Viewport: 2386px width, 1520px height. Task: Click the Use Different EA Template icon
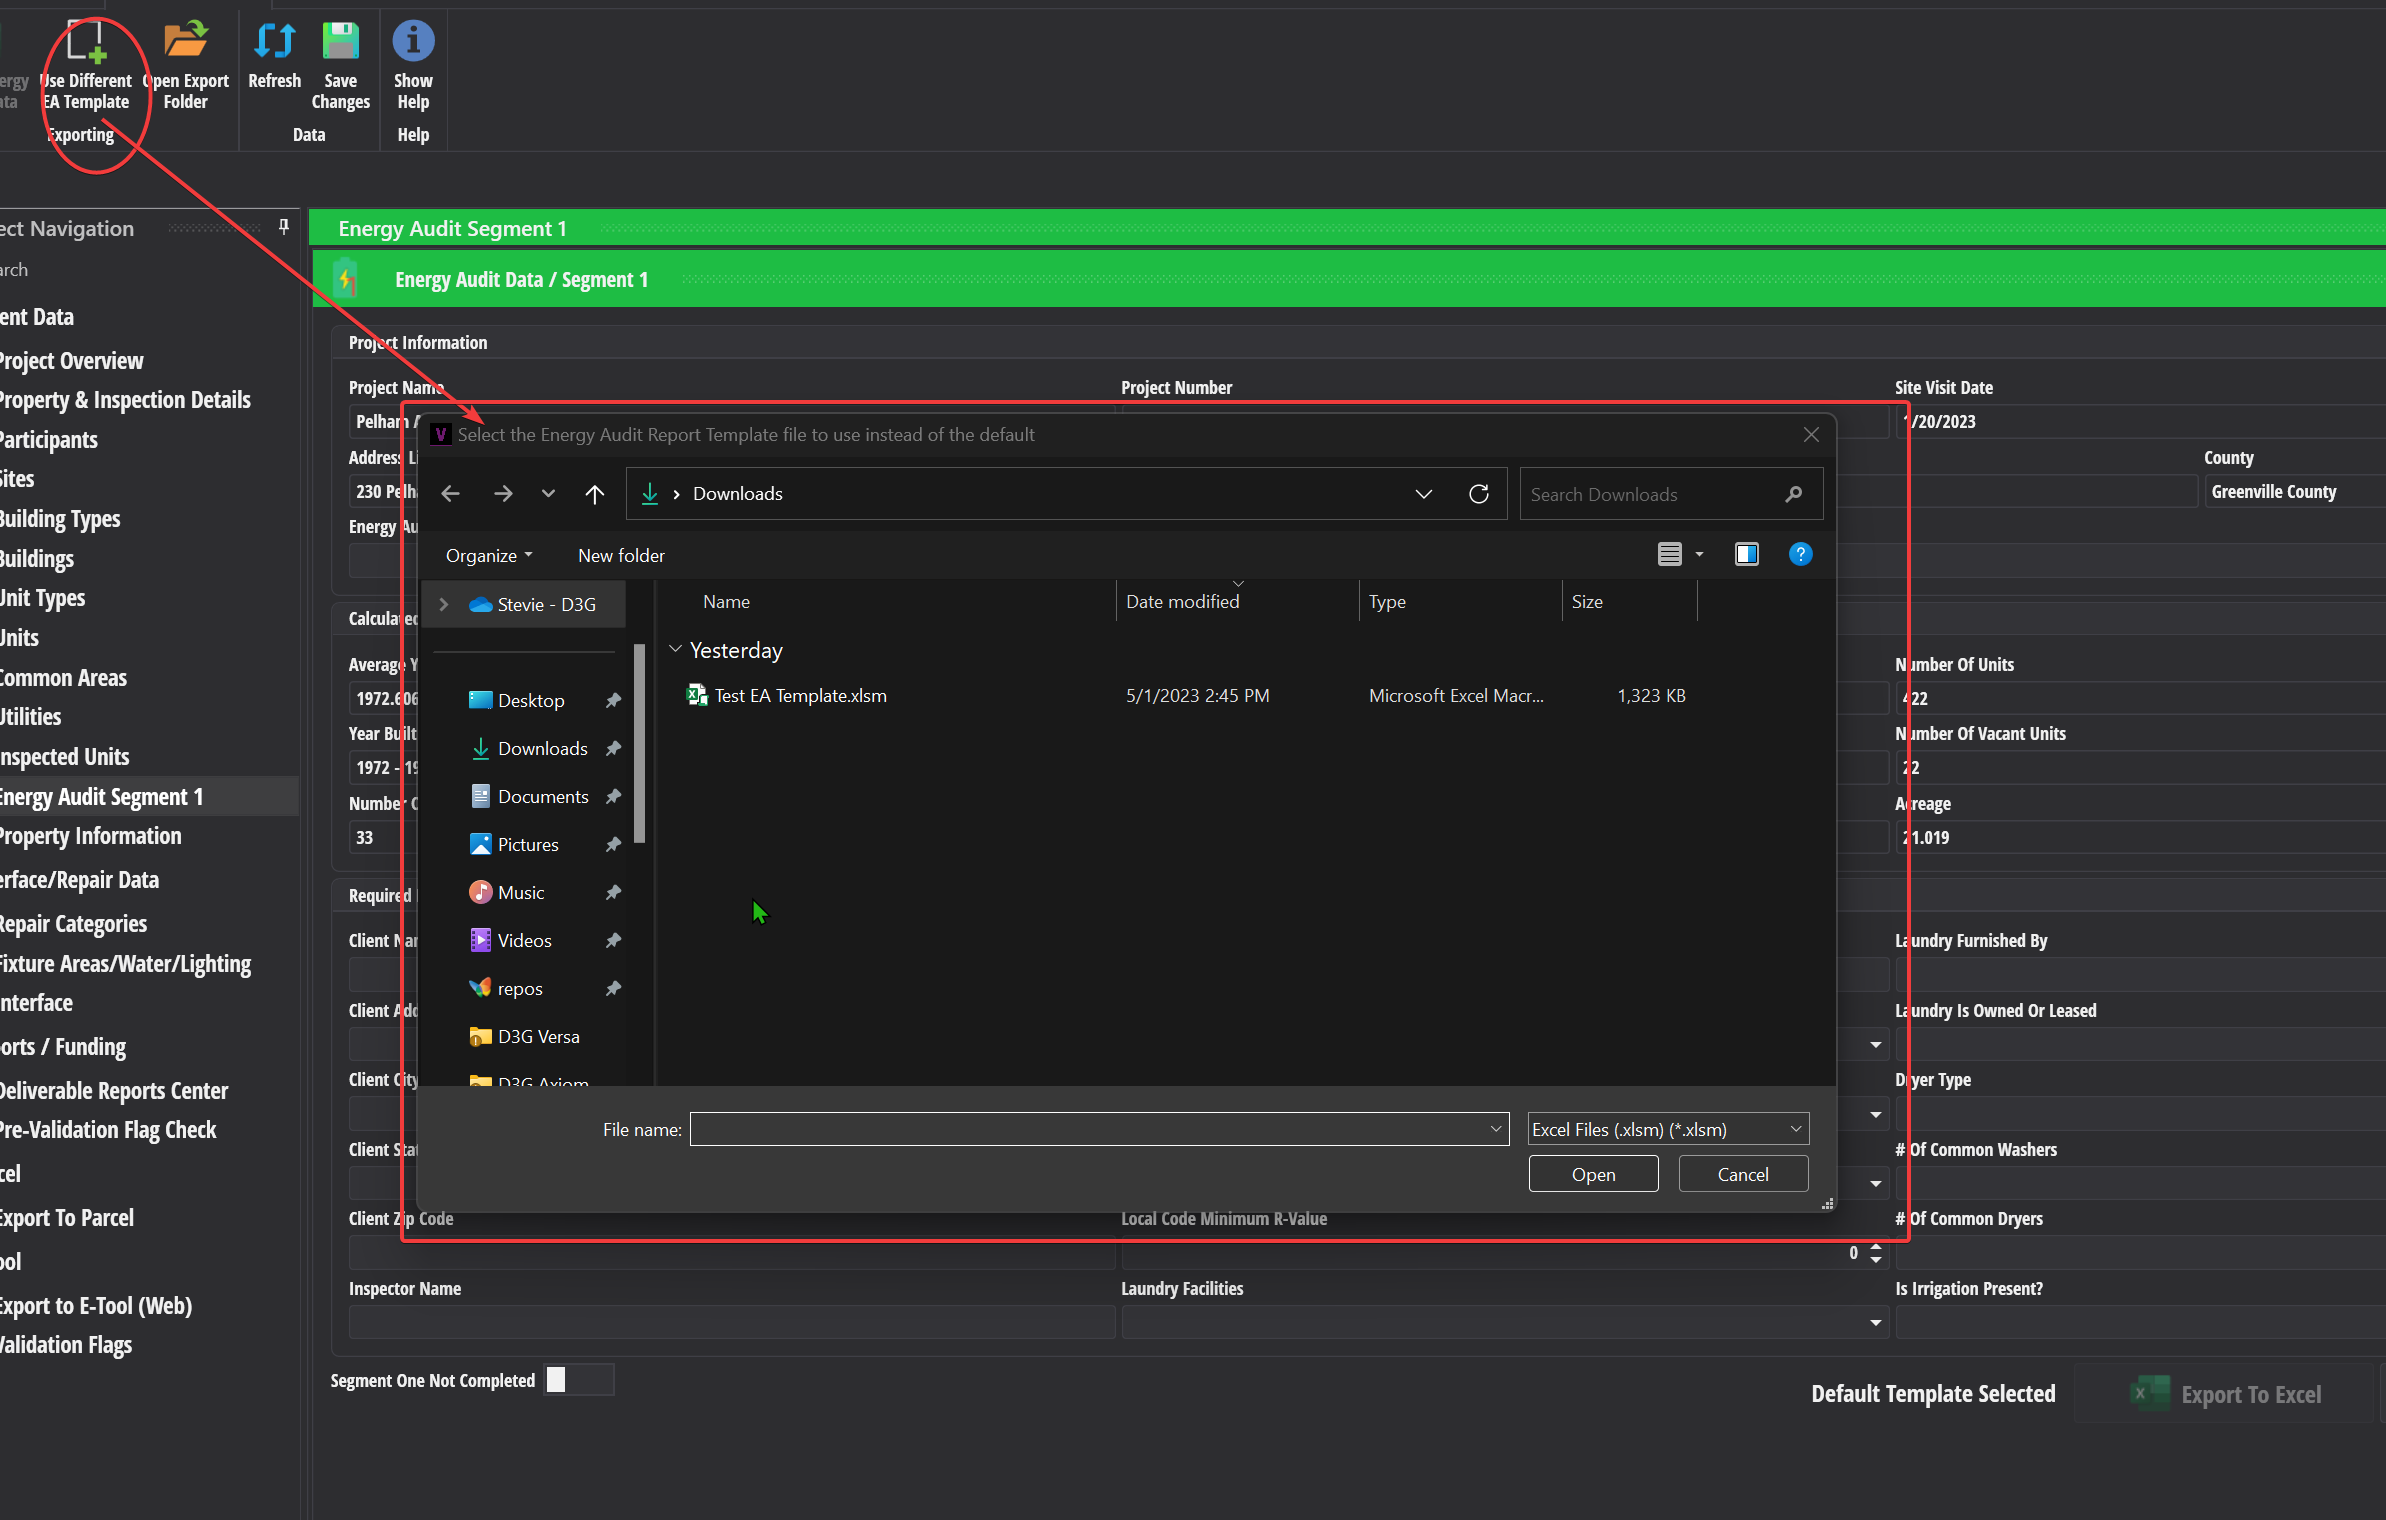tap(86, 42)
